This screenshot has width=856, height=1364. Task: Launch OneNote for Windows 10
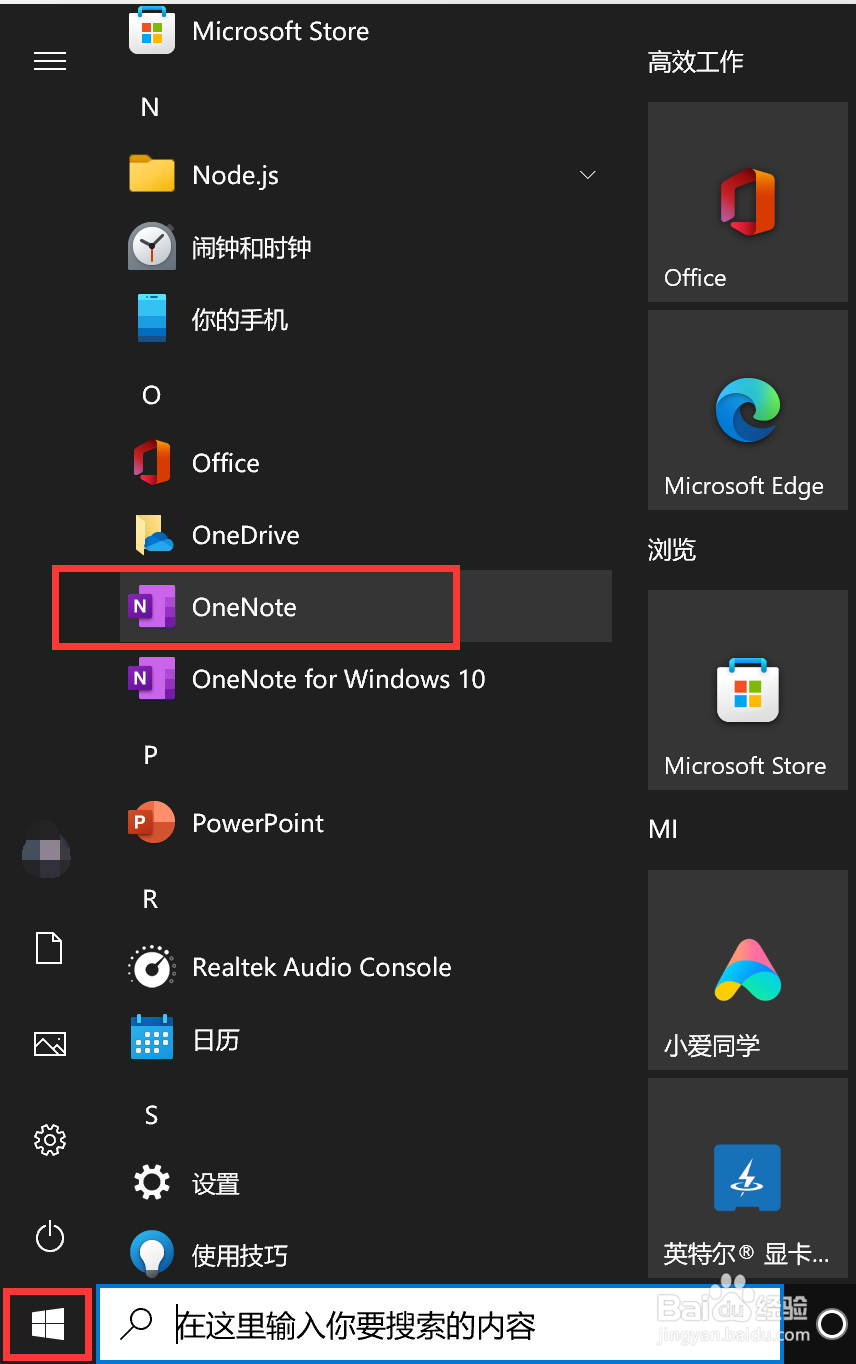tap(366, 679)
